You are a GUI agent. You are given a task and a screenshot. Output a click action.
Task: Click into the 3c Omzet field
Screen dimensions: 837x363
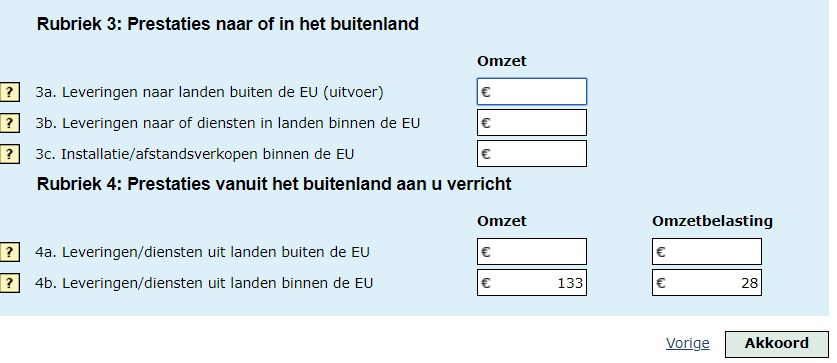532,154
